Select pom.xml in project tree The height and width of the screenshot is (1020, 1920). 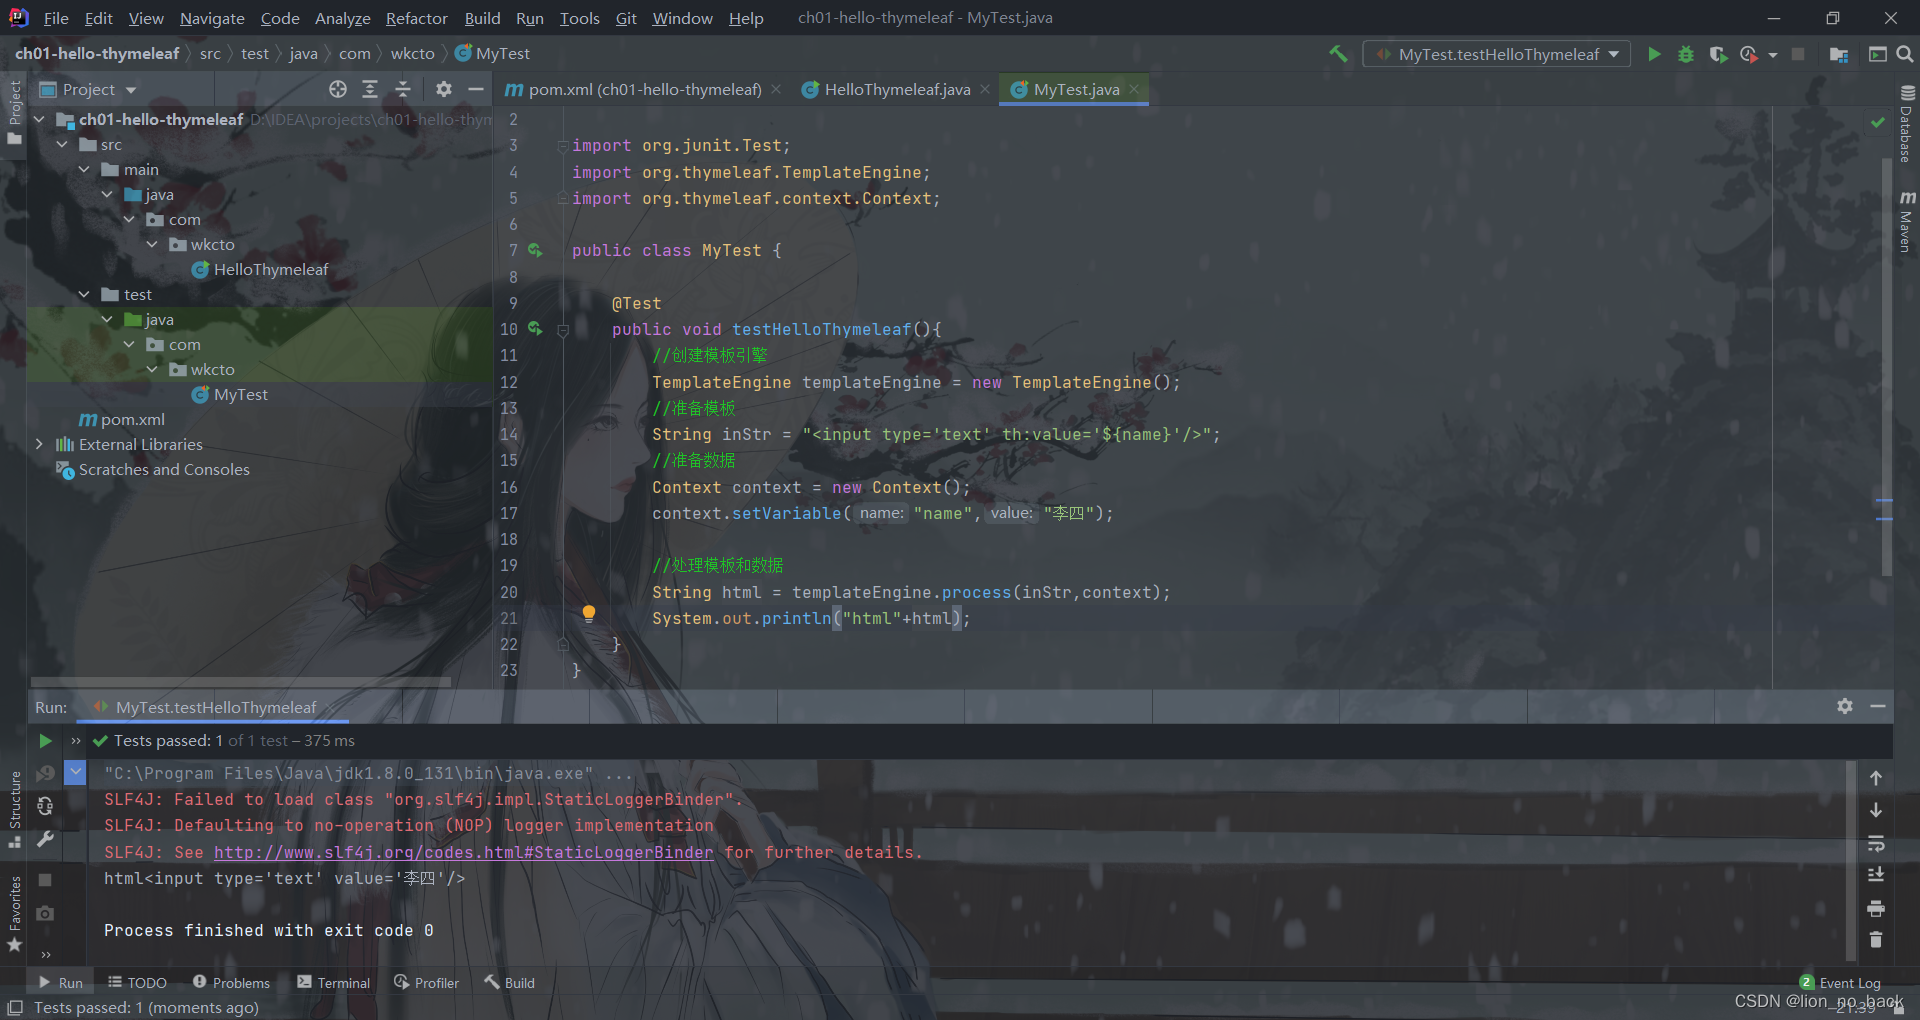click(x=122, y=419)
